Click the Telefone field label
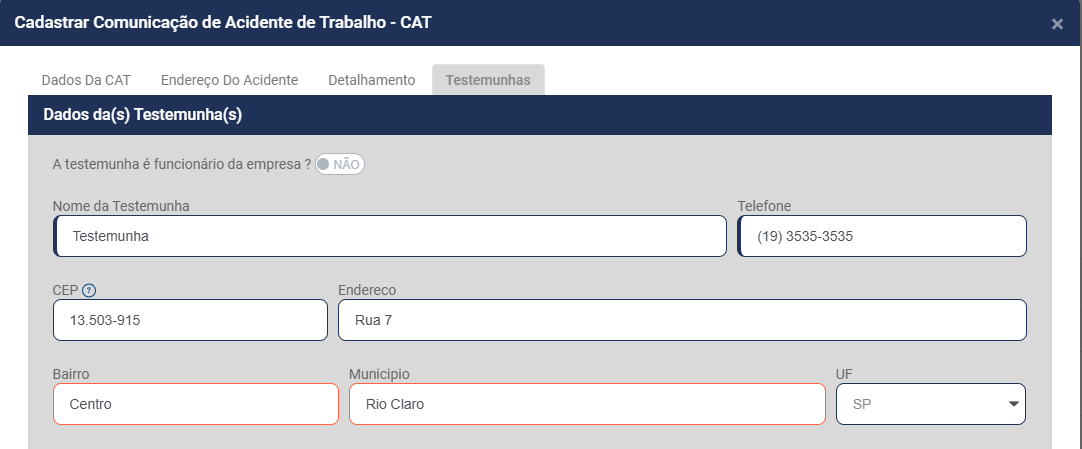 (764, 206)
